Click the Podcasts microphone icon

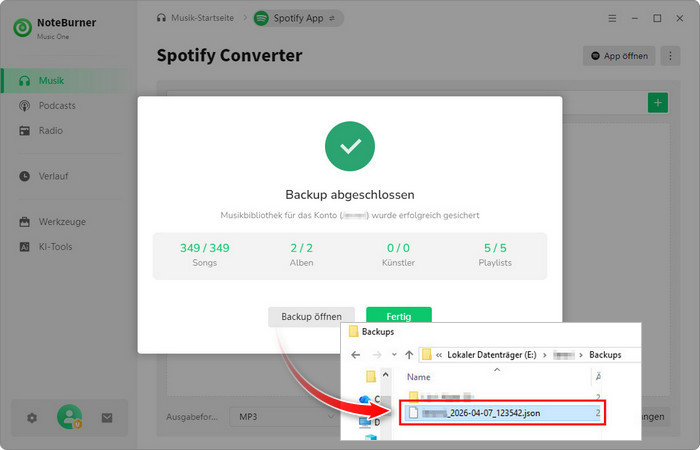pyautogui.click(x=25, y=106)
